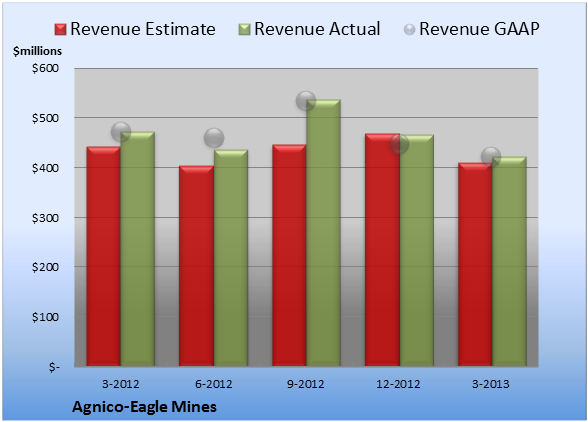Select the red estimate bar for 9-2012
The image size is (588, 422).
click(289, 255)
